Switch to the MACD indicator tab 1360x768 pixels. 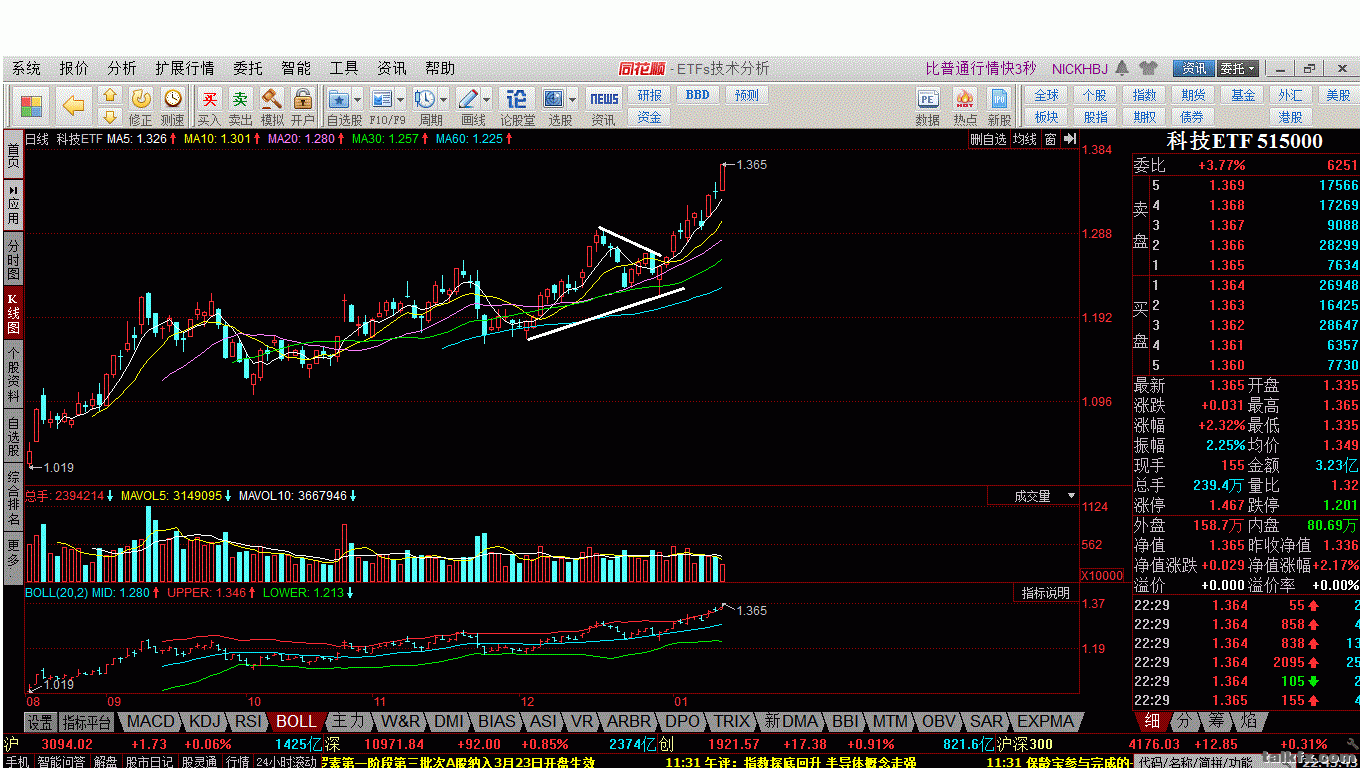tap(151, 721)
